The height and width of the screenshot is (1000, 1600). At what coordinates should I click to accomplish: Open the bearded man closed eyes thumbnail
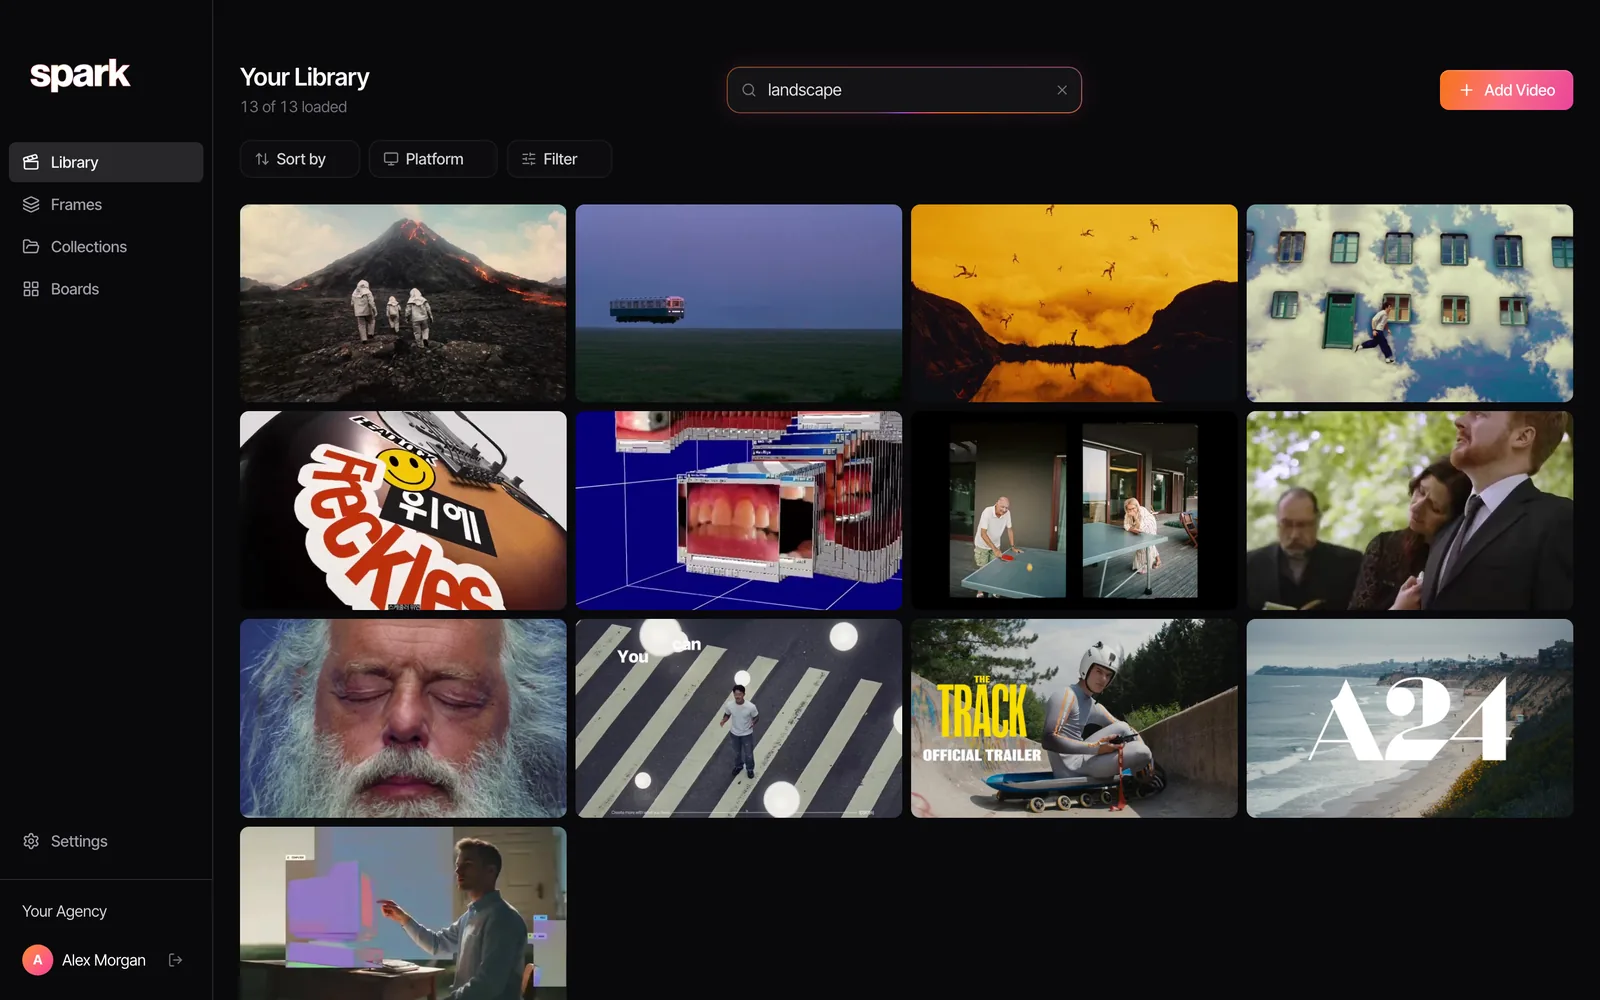click(403, 718)
